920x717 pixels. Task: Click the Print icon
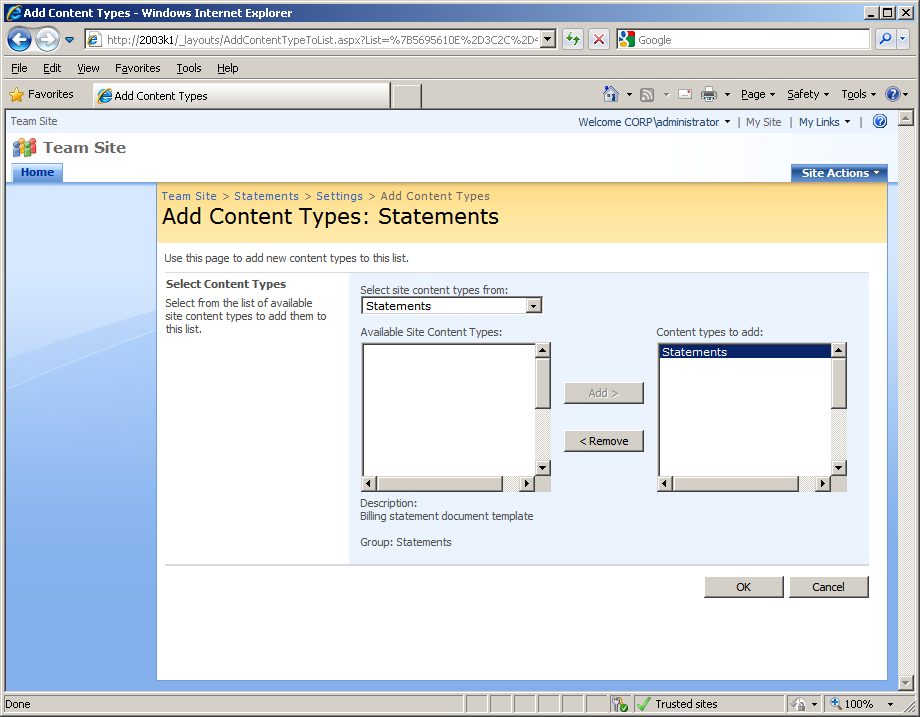(x=710, y=94)
